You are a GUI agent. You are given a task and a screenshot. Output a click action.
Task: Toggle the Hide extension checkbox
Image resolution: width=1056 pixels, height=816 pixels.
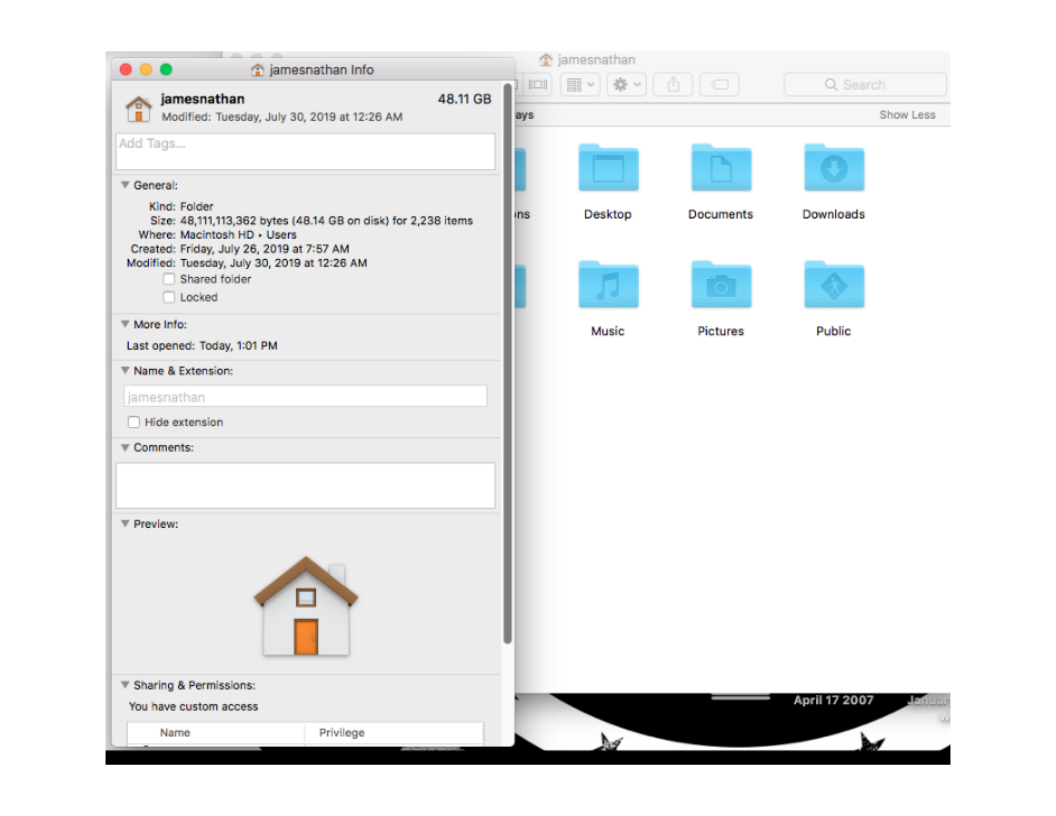134,423
